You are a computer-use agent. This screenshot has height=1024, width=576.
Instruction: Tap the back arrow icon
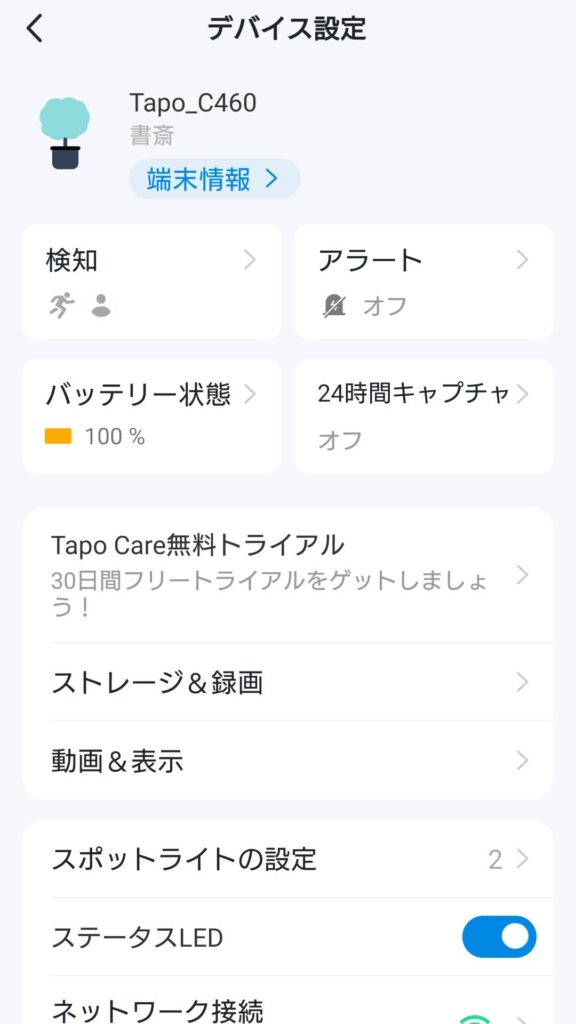pos(35,29)
